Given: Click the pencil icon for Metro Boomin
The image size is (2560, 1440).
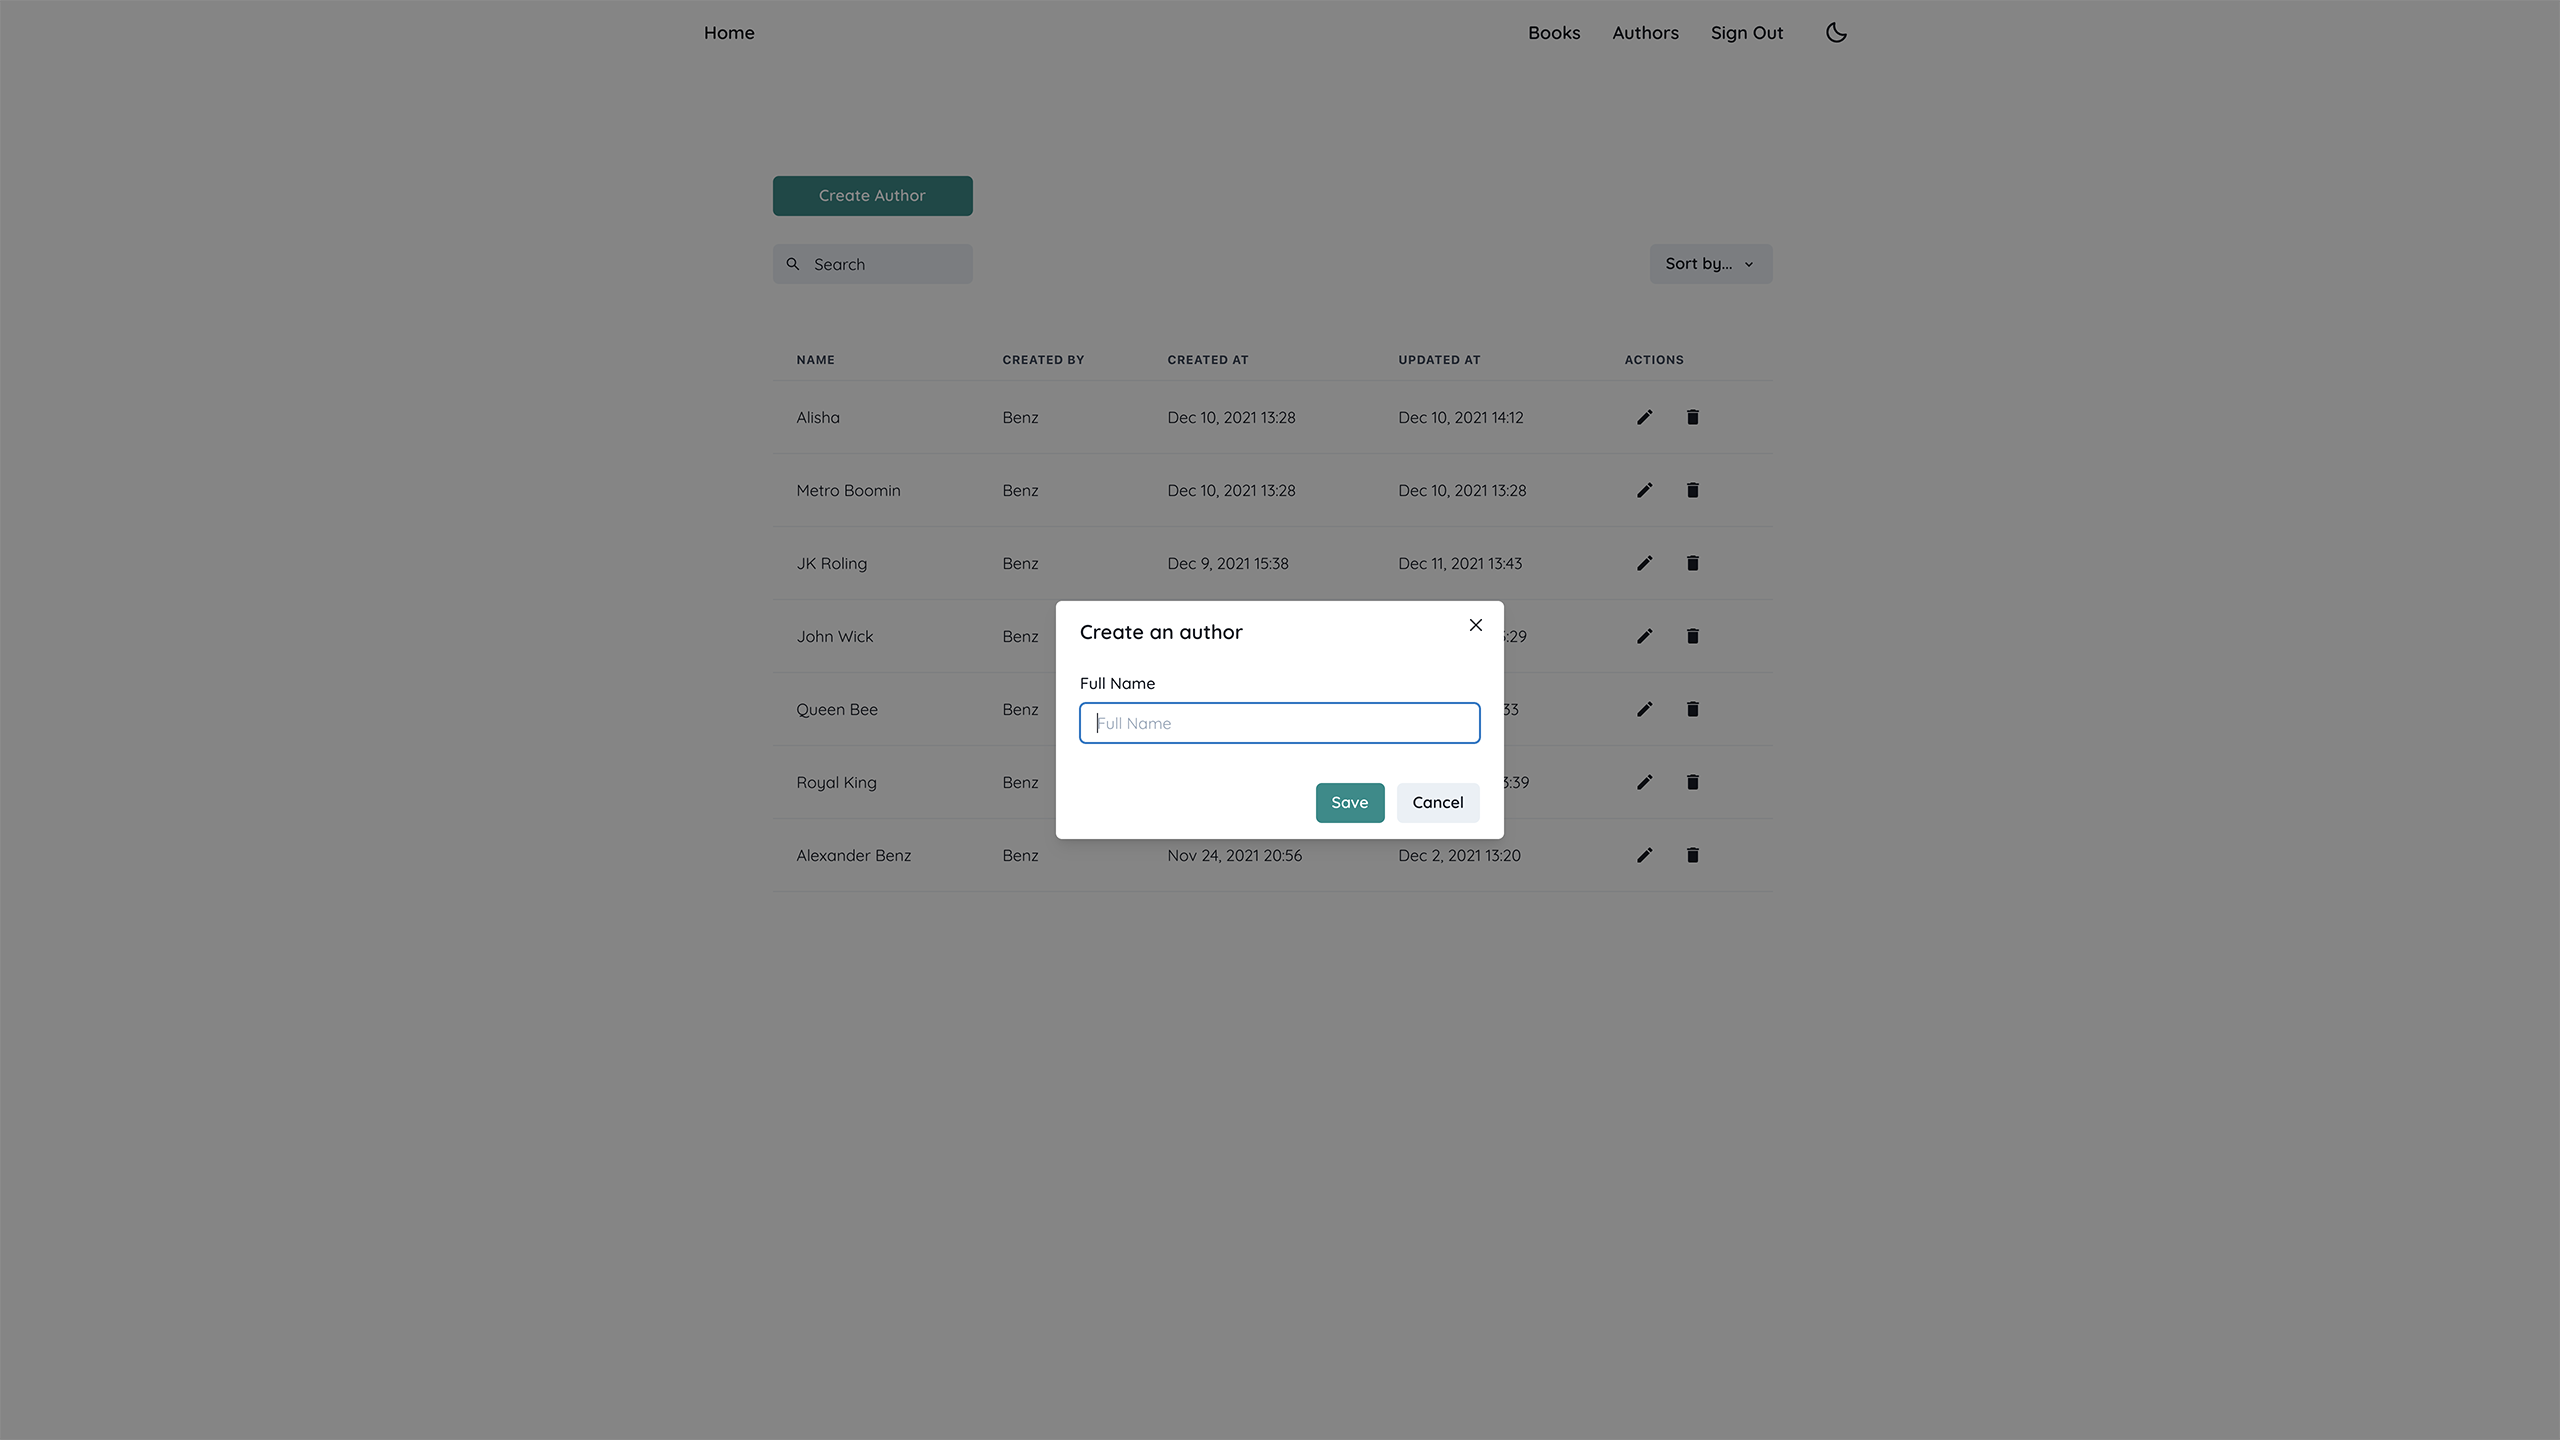Looking at the screenshot, I should [1644, 490].
